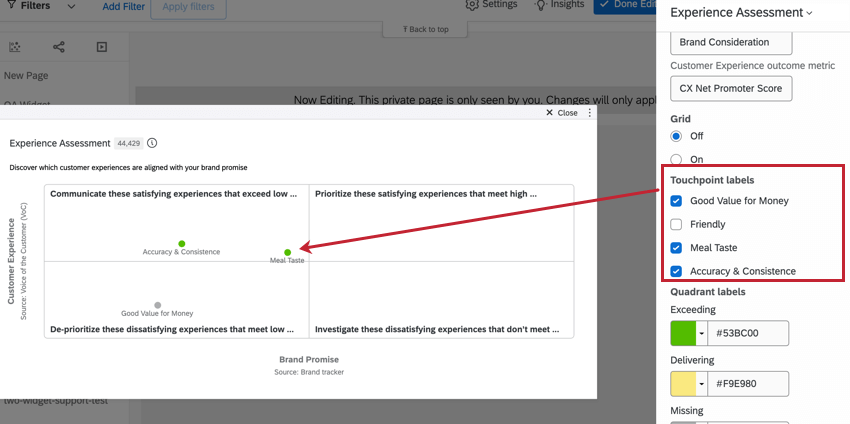Click the CX Net Promoter Score field

(731, 88)
